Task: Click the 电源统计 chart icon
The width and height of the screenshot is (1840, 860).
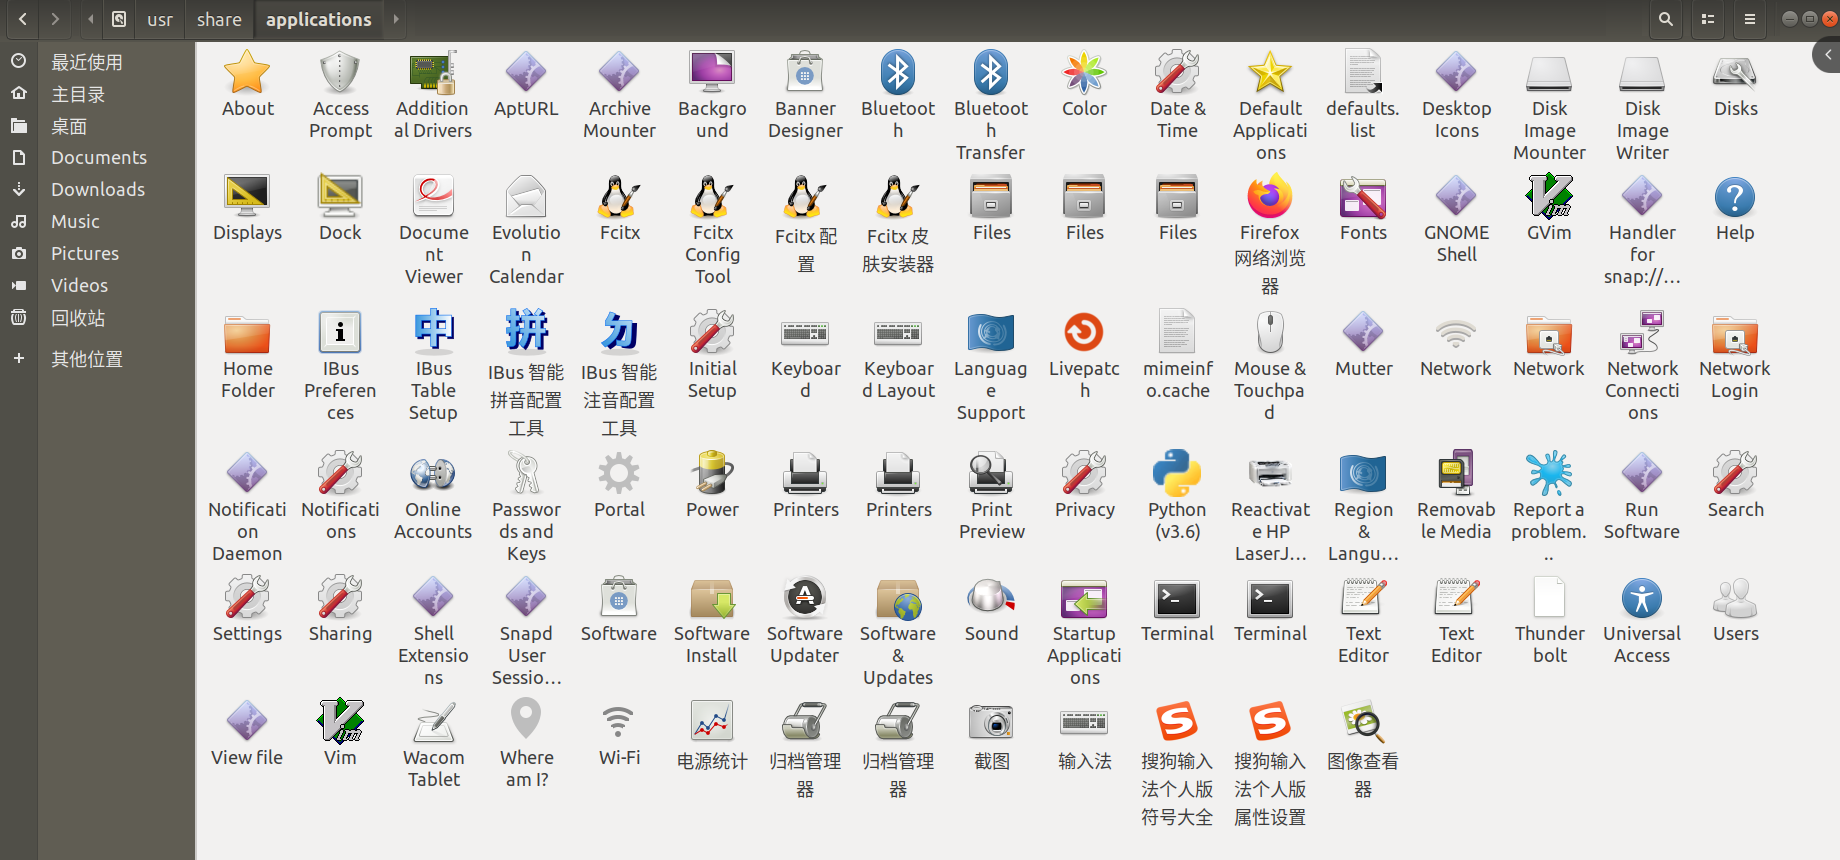Action: point(712,722)
